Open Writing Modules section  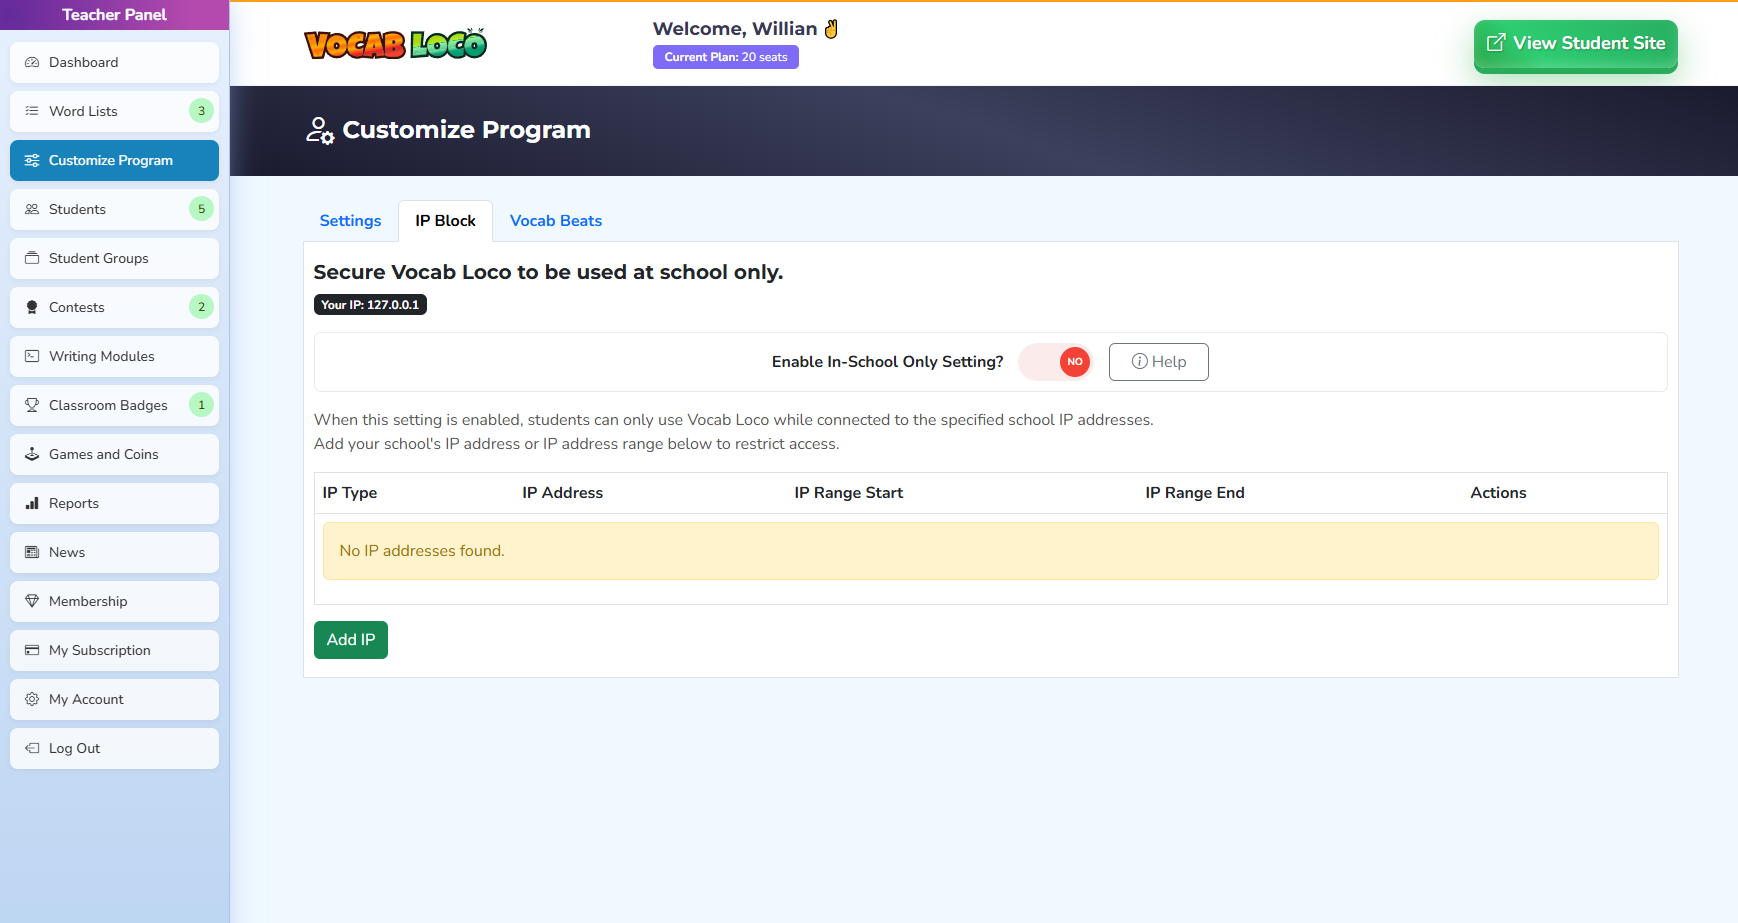(x=114, y=356)
